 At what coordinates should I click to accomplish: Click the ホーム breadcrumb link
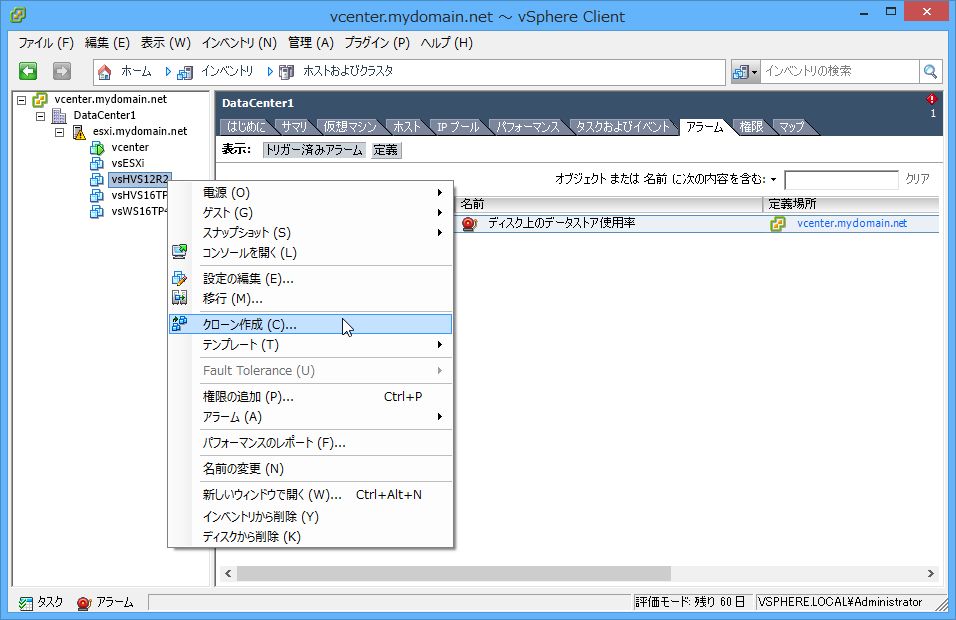point(137,71)
